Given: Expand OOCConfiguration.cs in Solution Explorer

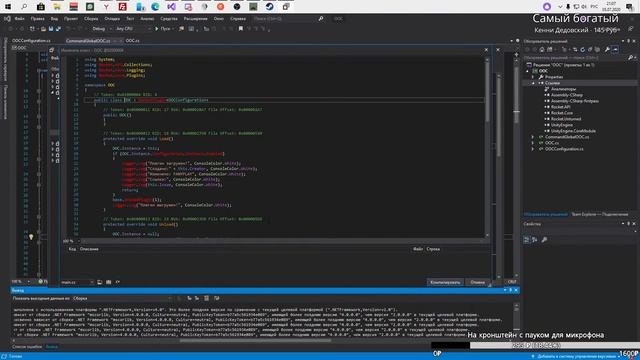Looking at the screenshot, I should pyautogui.click(x=533, y=149).
